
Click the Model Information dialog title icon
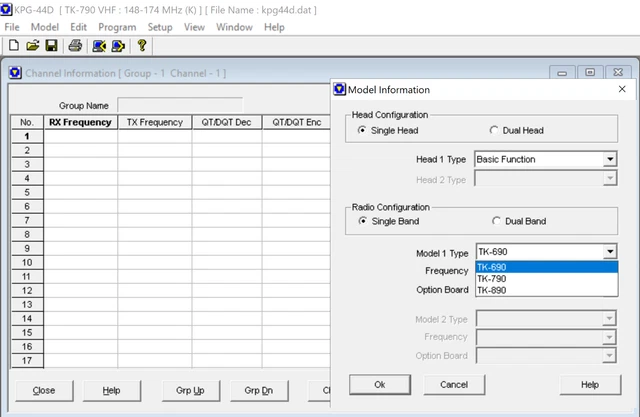340,89
